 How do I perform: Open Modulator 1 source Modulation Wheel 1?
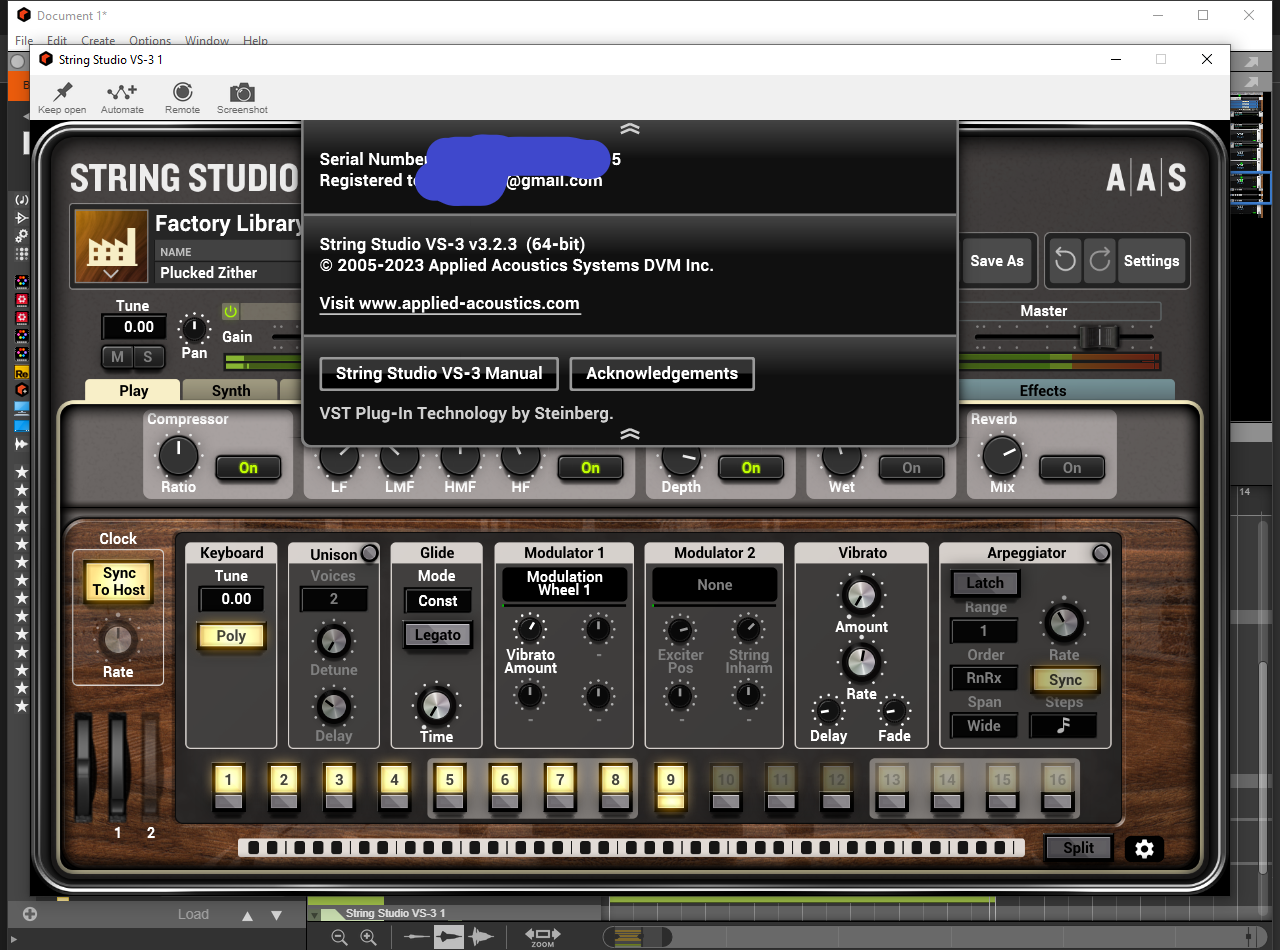(565, 584)
